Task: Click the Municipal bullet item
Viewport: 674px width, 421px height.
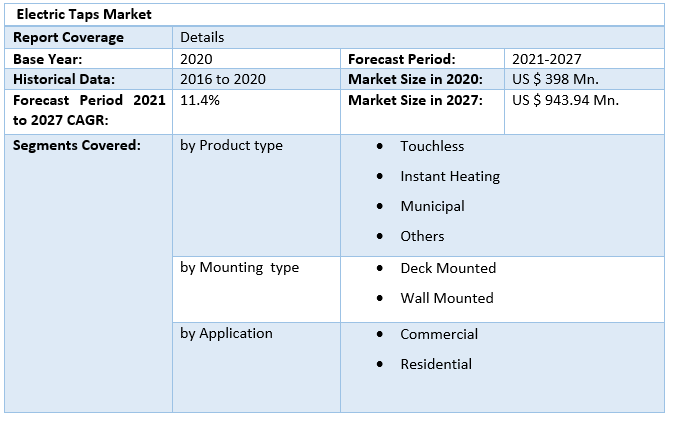Action: 432,206
